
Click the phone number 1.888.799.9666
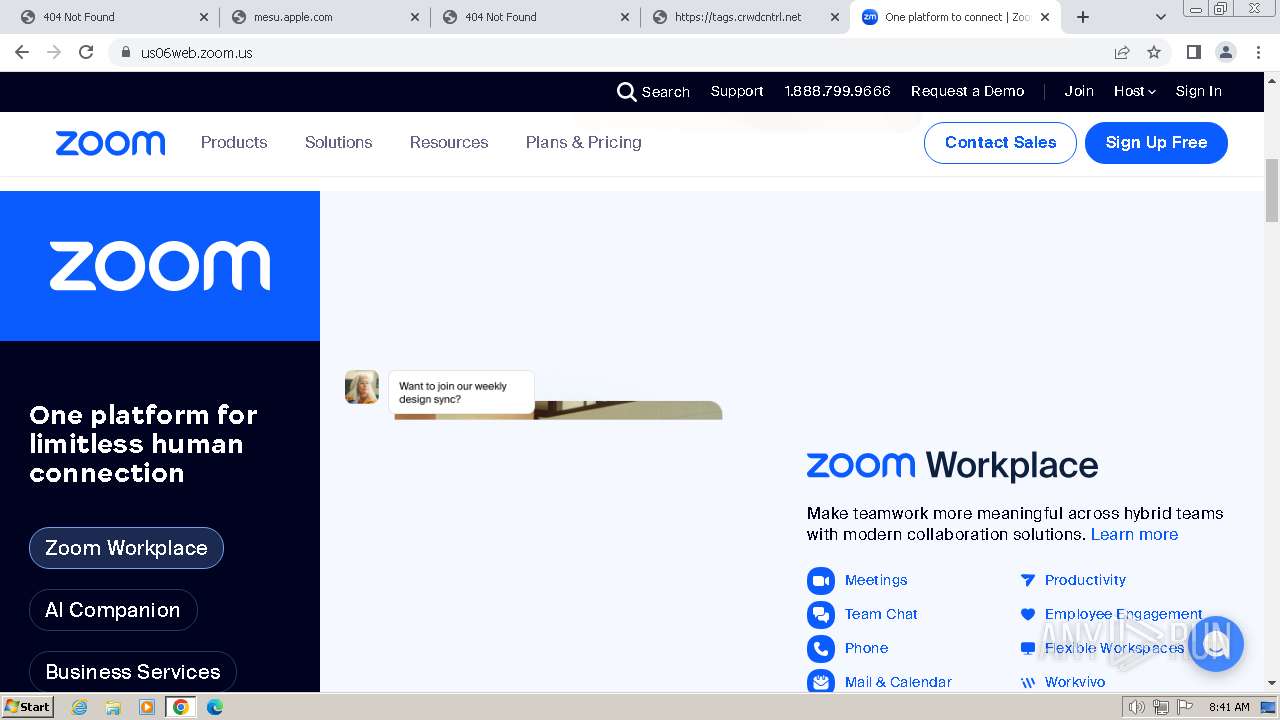pyautogui.click(x=837, y=91)
